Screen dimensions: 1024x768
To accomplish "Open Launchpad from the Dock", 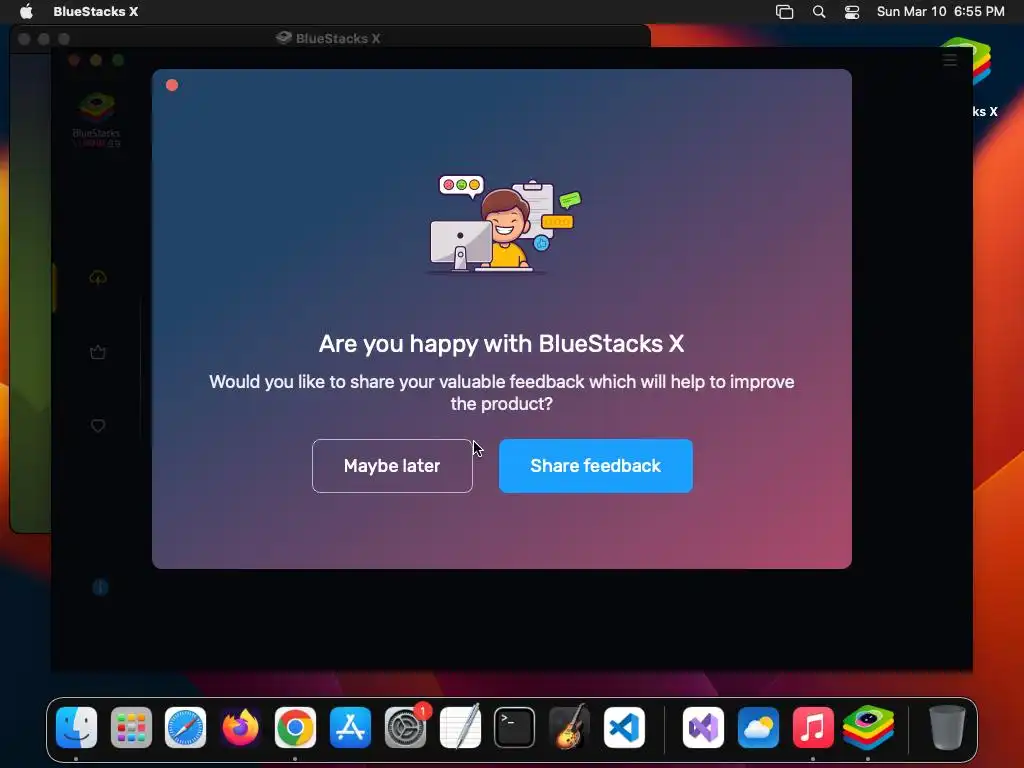I will (131, 727).
